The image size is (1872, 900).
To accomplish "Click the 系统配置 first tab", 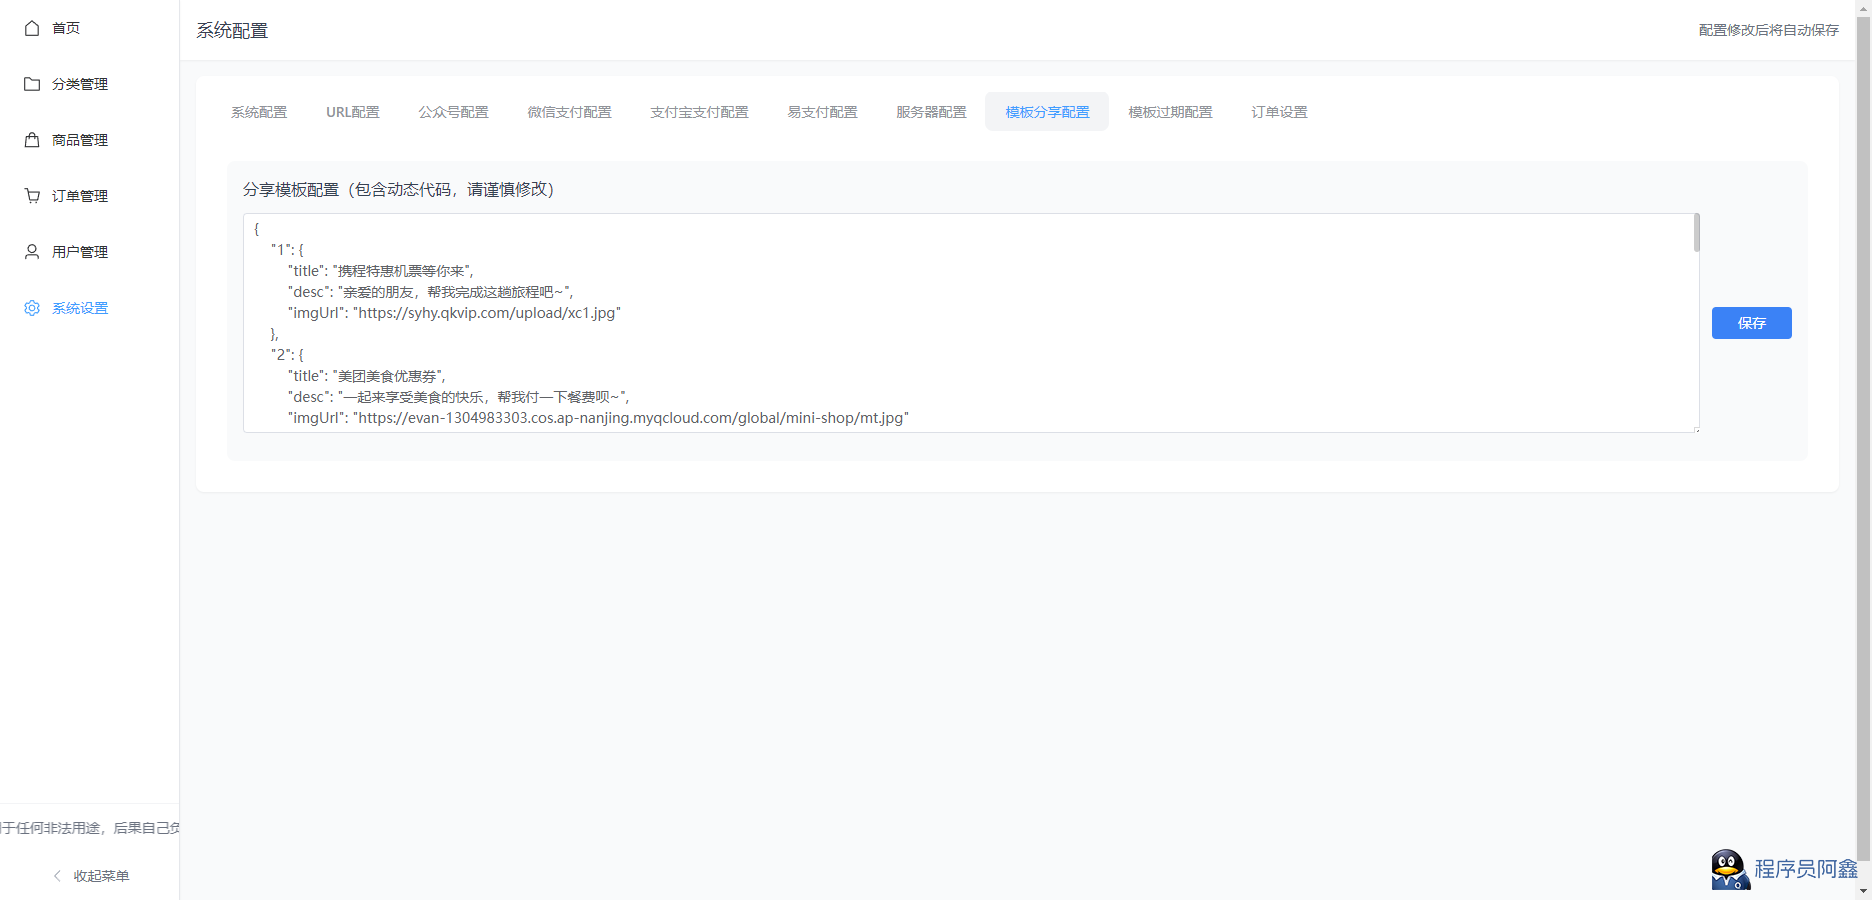I will coord(259,112).
